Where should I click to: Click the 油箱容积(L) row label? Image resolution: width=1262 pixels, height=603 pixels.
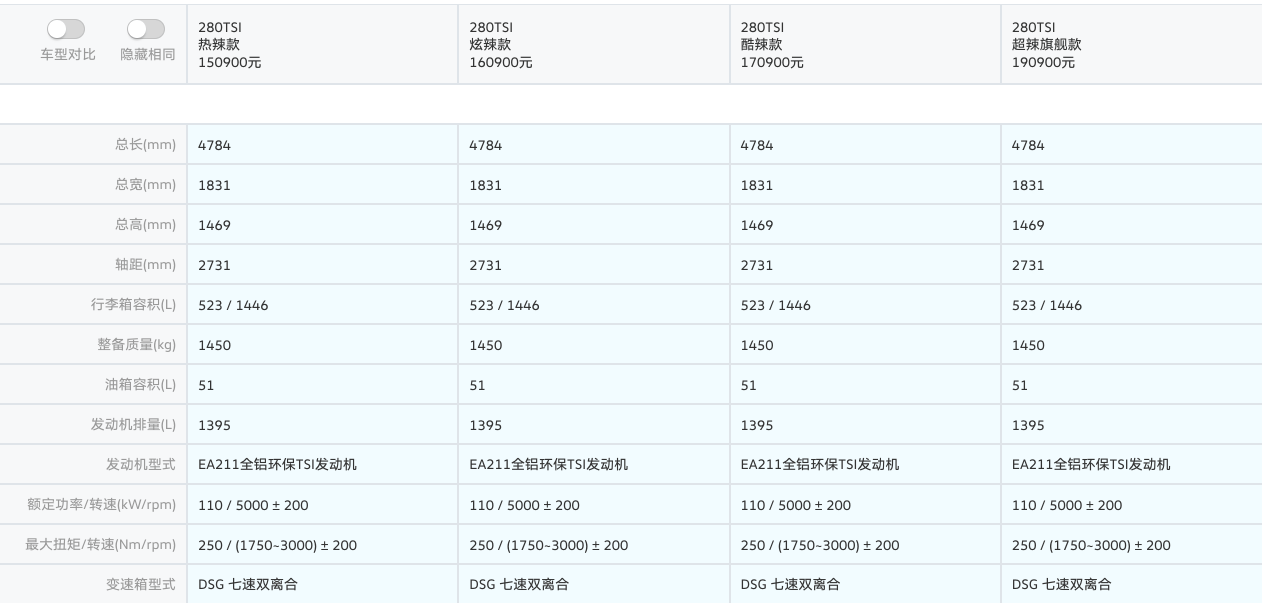coord(140,385)
